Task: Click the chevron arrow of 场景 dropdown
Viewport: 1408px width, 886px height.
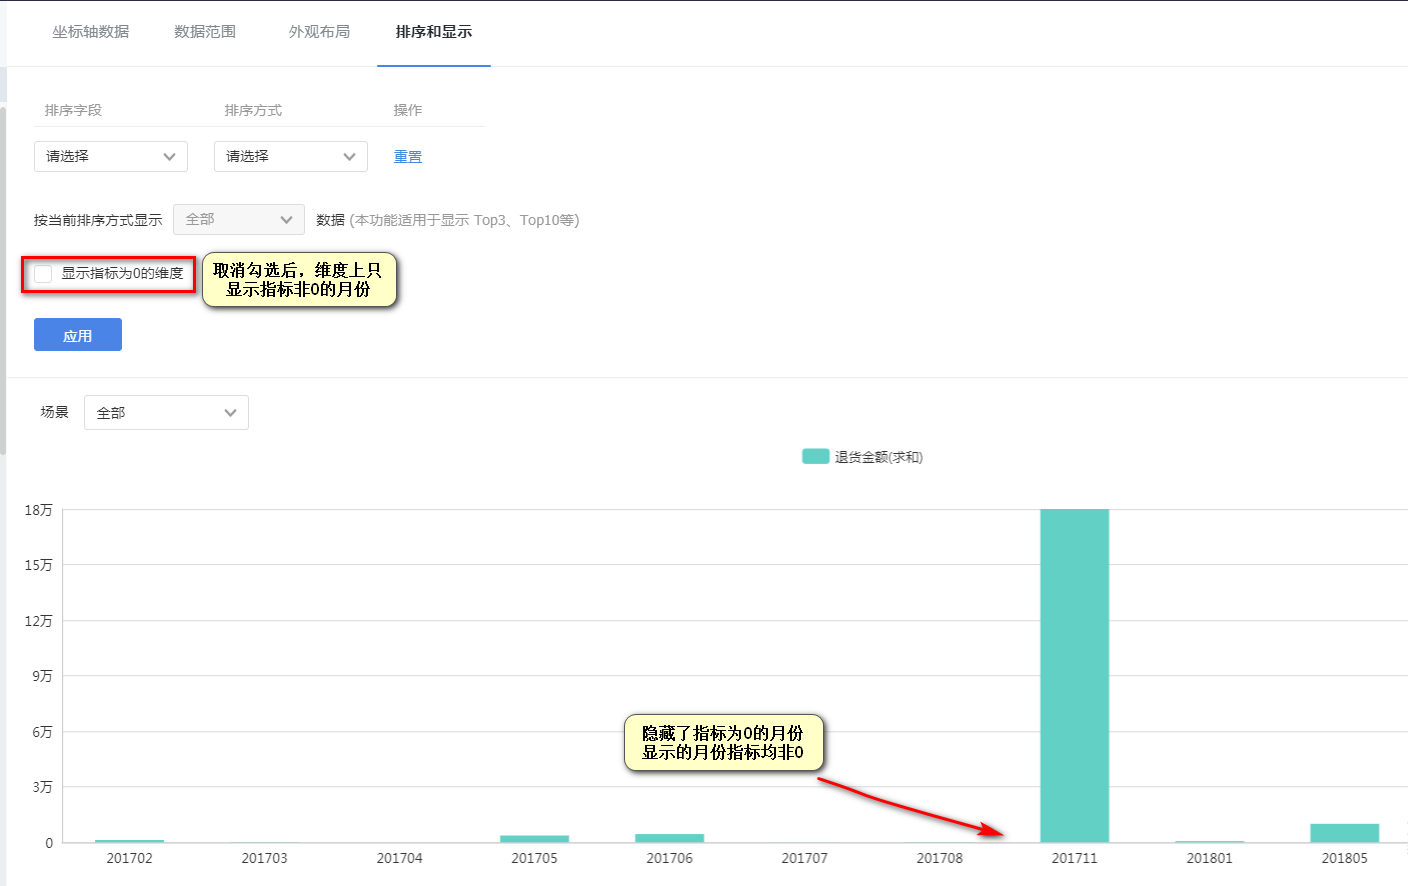Action: coord(231,413)
